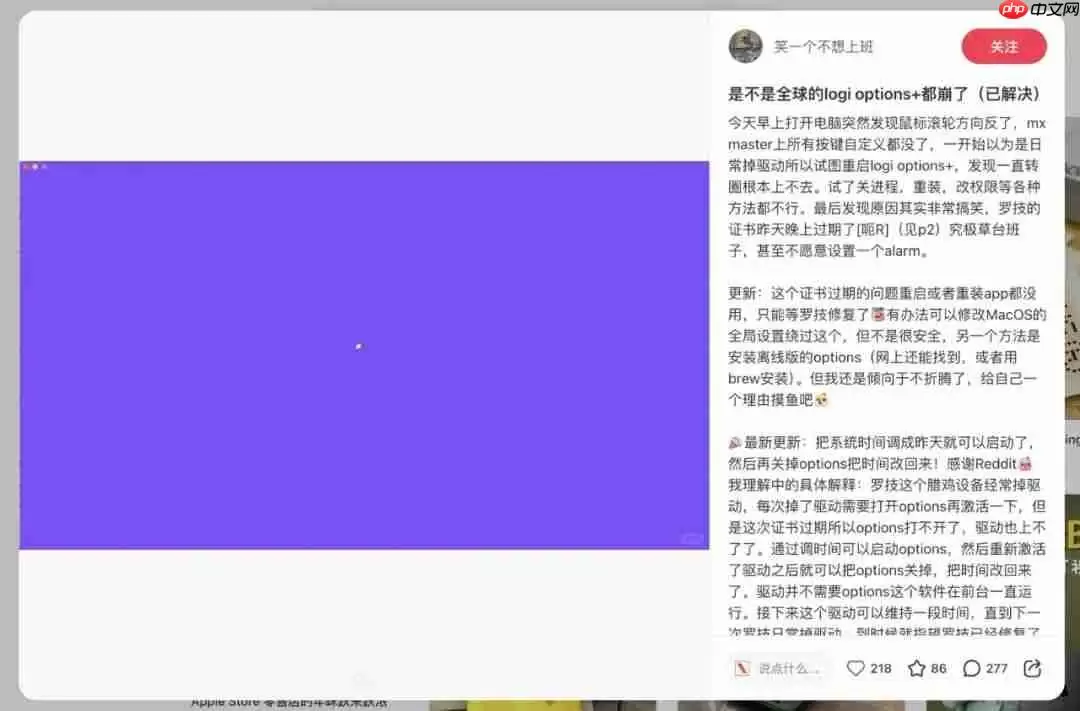Click the yellow minimize dot in the screenshot image

click(x=35, y=167)
